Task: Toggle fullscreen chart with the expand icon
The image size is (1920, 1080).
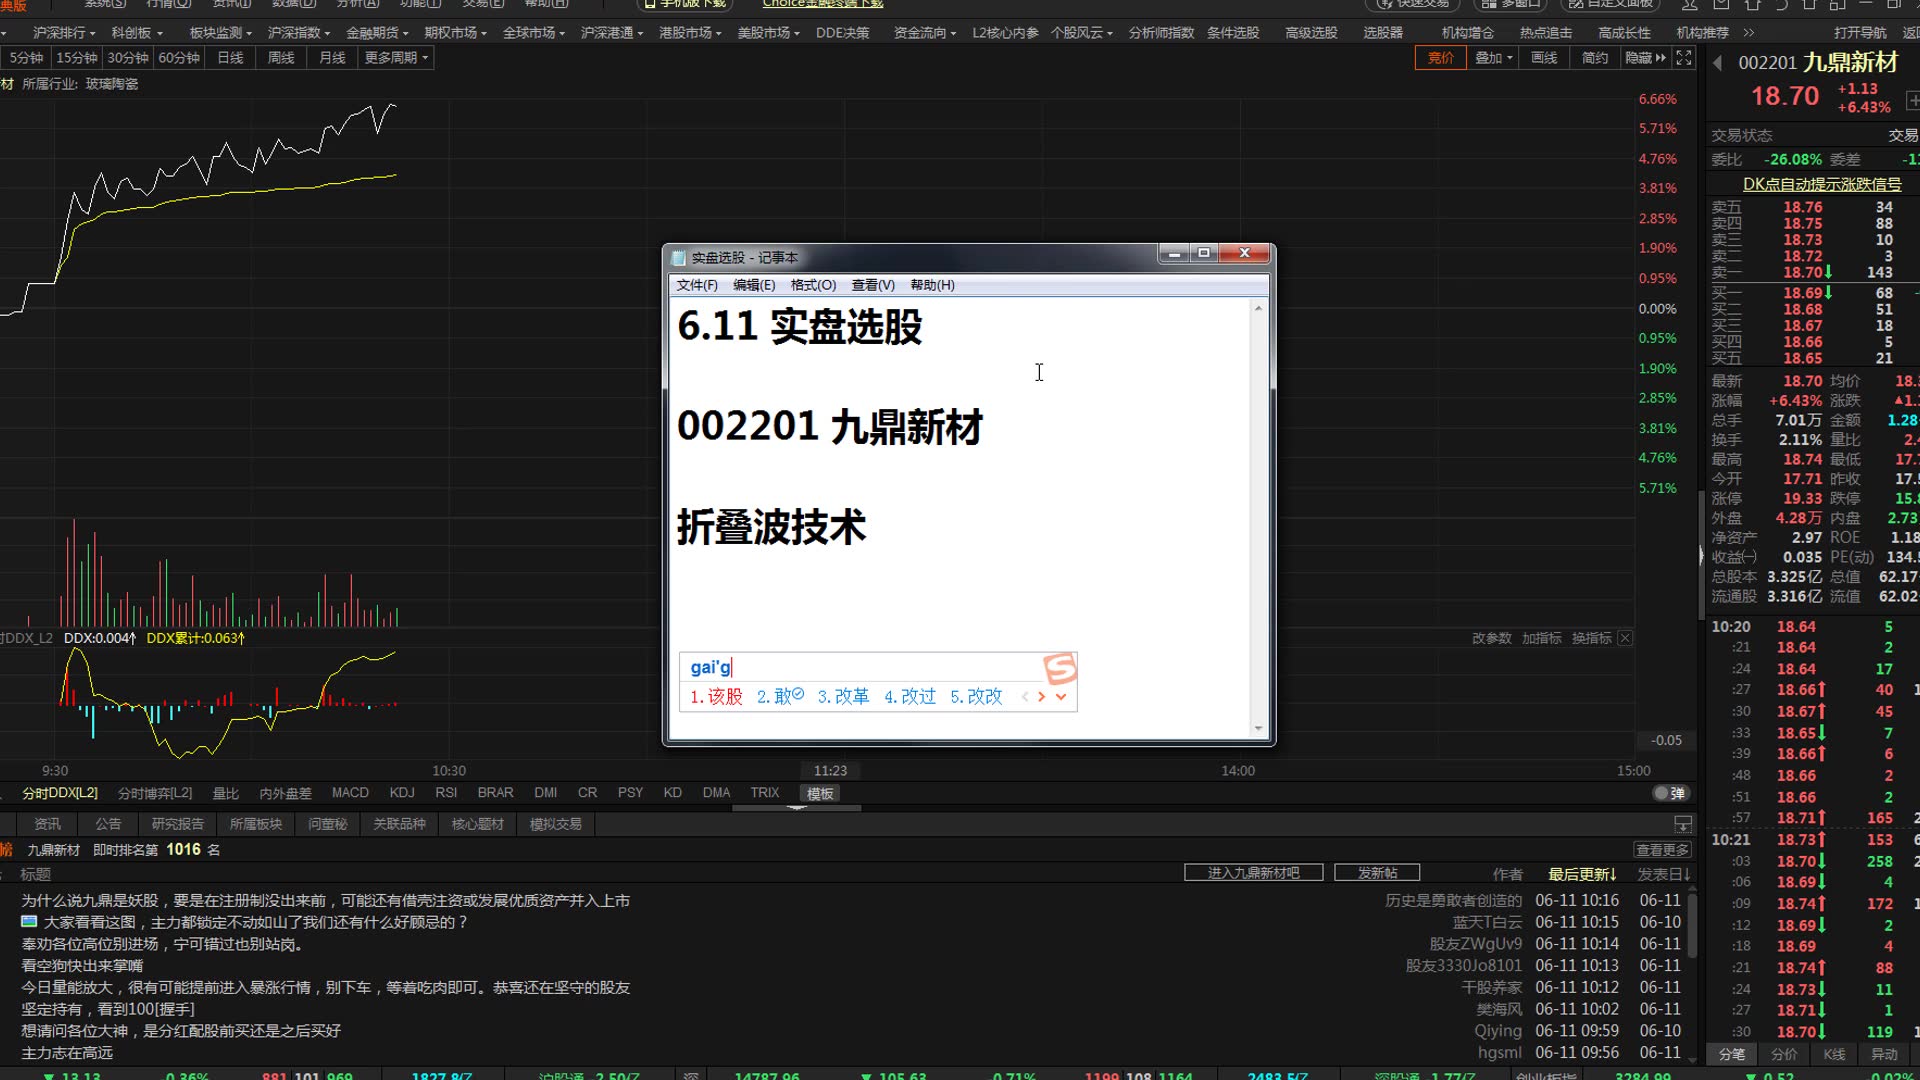Action: (1684, 58)
